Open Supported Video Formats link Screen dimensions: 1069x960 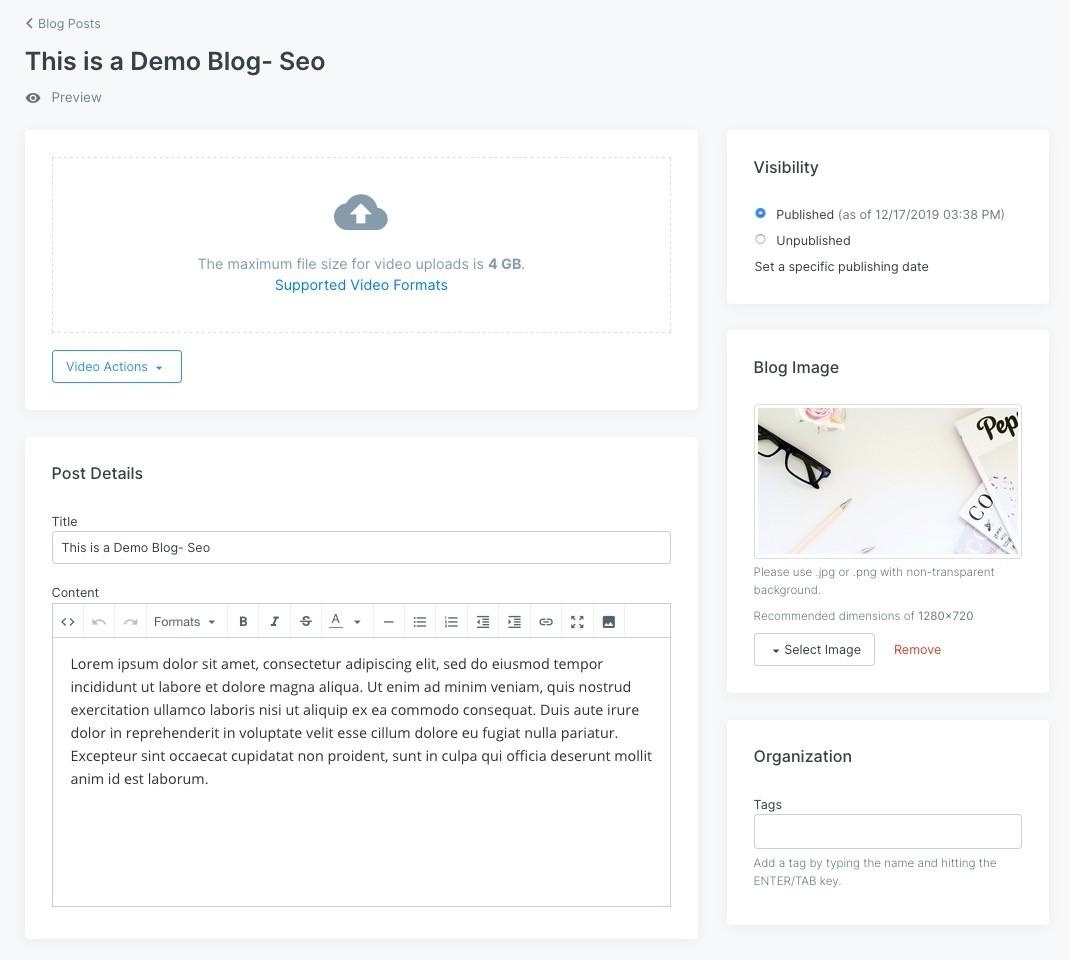point(361,285)
